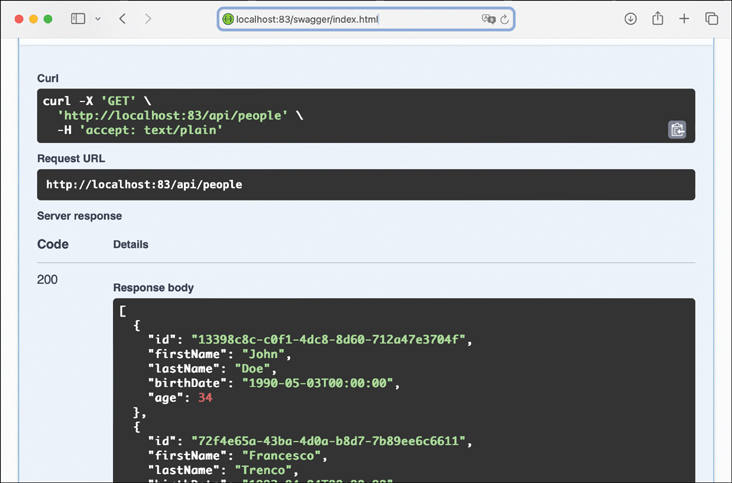
Task: Open the tab group dropdown chevron
Action: (x=98, y=19)
